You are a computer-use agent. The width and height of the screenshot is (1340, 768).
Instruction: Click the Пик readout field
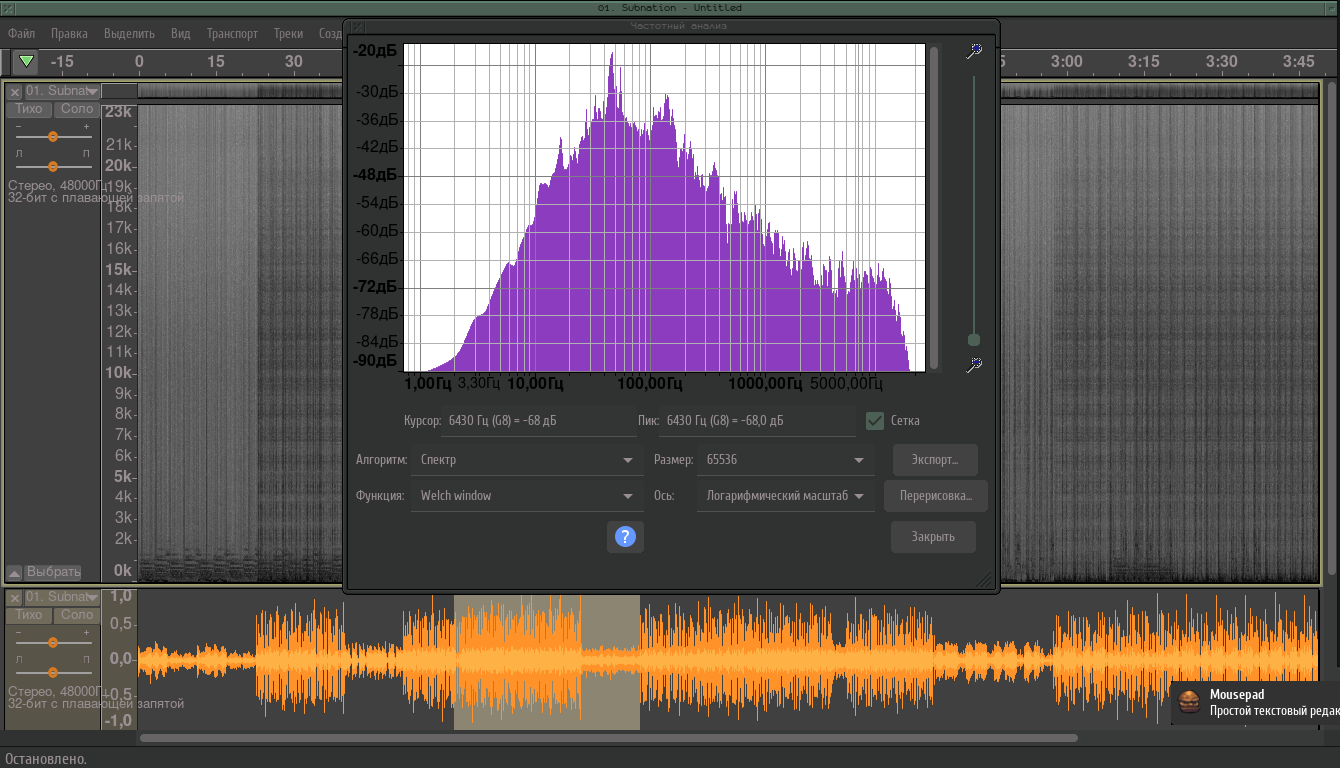(758, 421)
